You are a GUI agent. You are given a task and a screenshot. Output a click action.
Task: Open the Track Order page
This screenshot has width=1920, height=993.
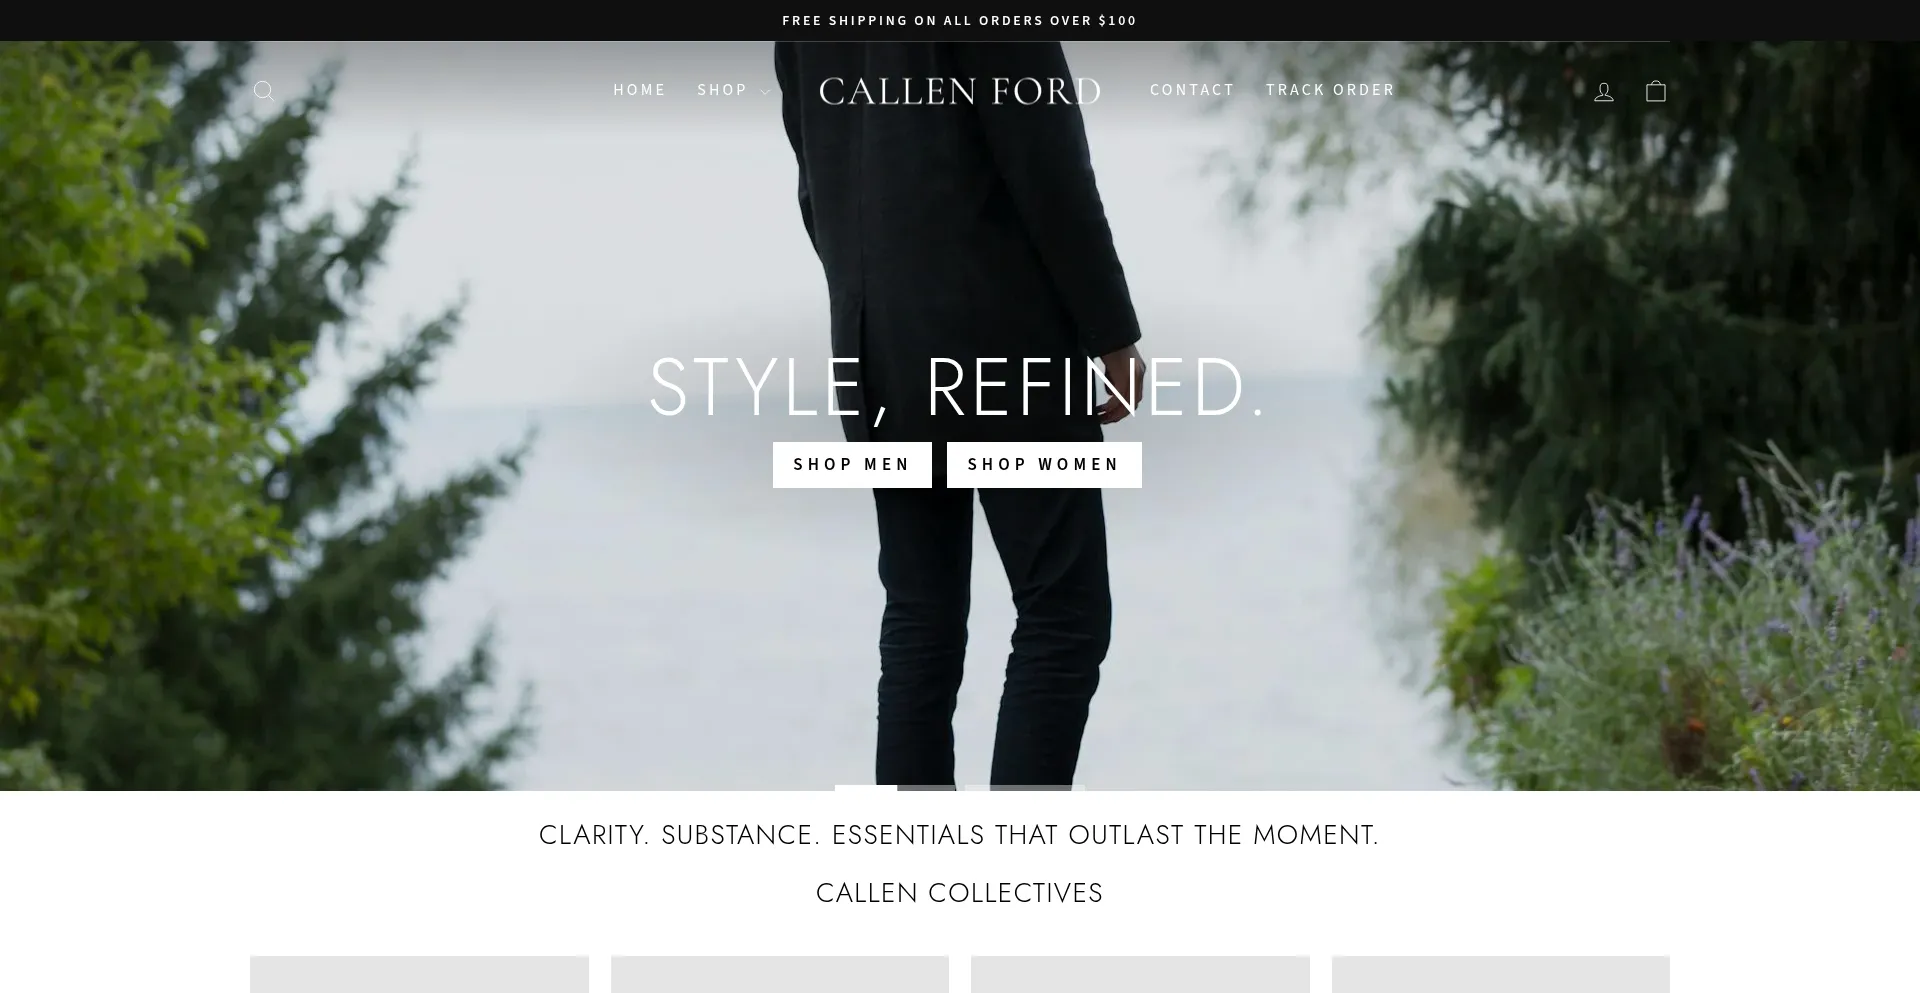click(x=1330, y=90)
